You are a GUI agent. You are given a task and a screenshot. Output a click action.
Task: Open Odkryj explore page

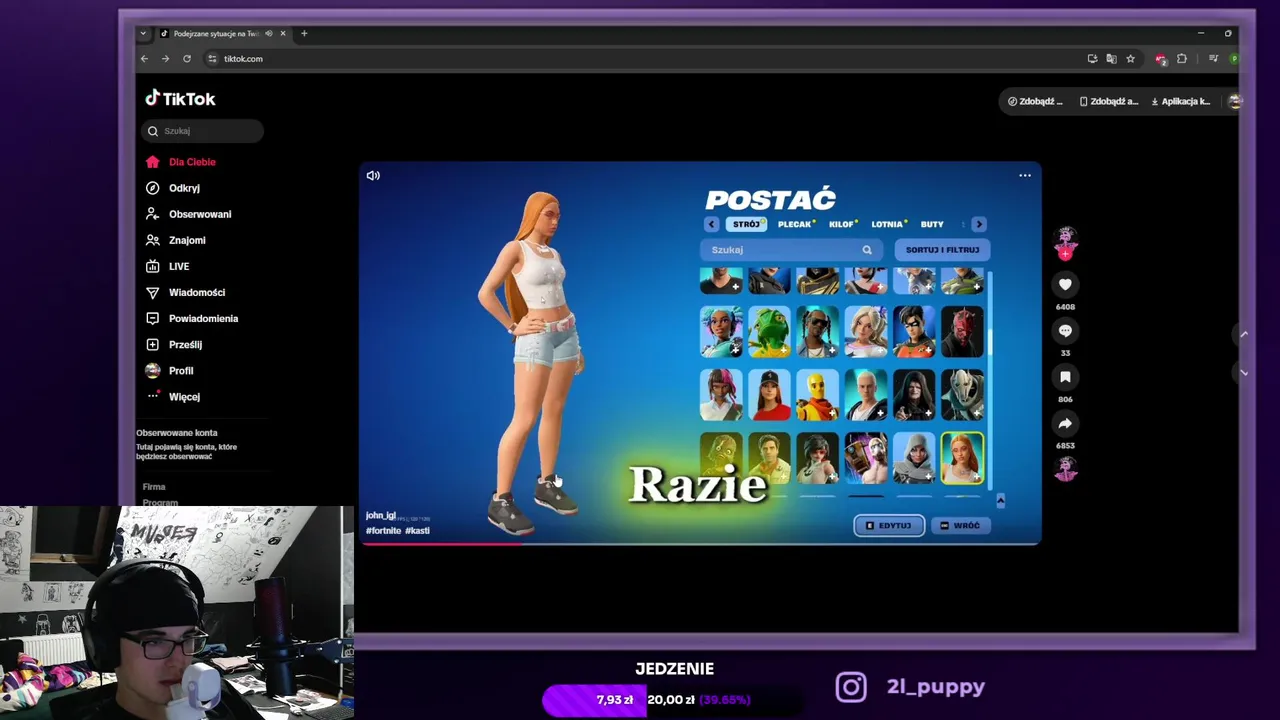tap(173, 188)
